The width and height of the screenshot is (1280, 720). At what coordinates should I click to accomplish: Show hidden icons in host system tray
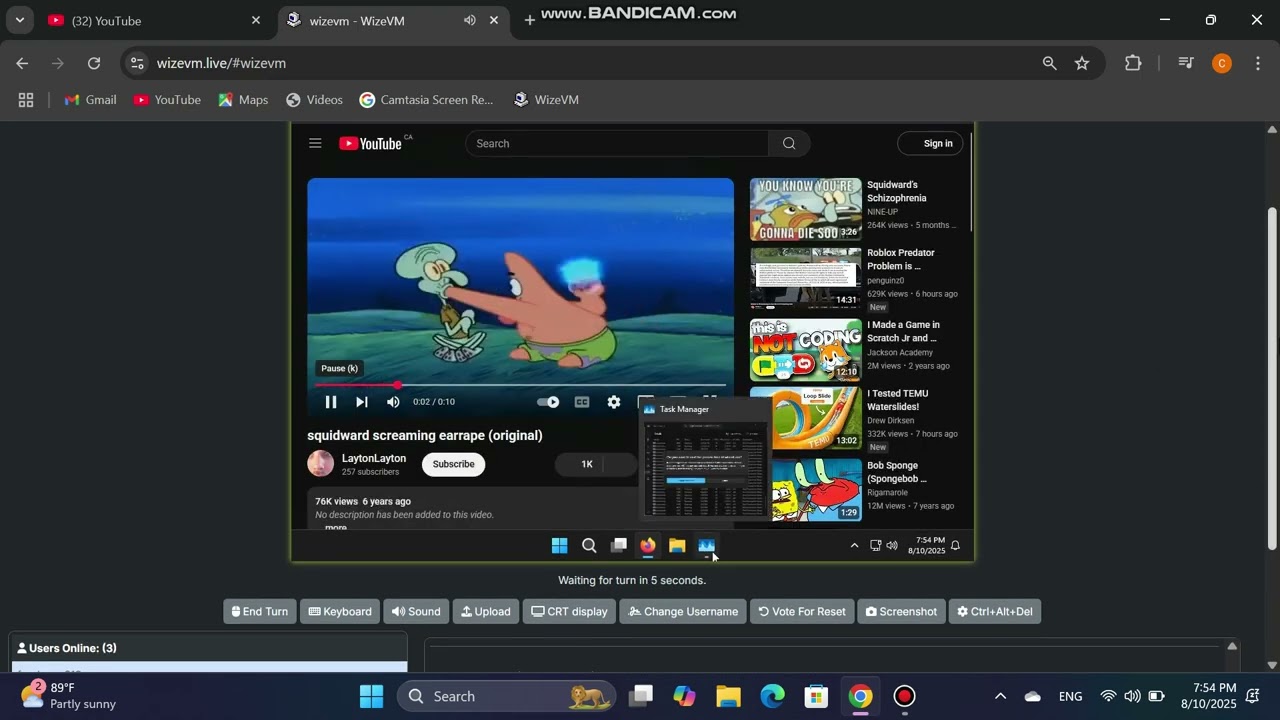pyautogui.click(x=1000, y=696)
